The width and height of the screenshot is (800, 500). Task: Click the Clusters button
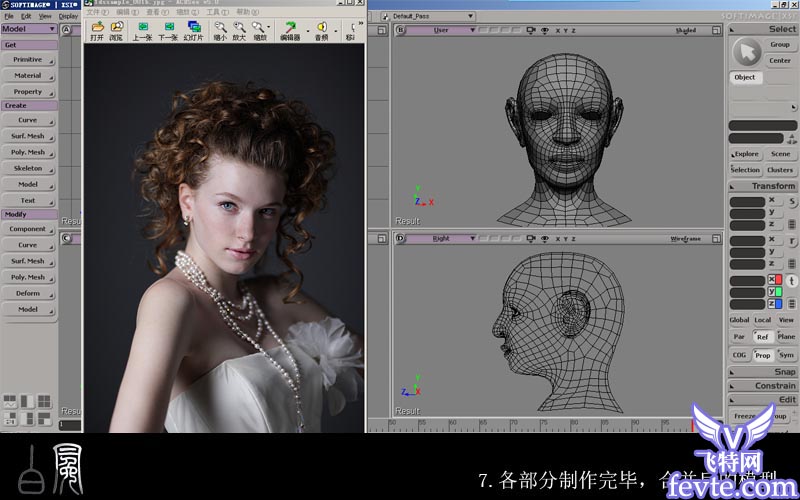click(x=780, y=170)
